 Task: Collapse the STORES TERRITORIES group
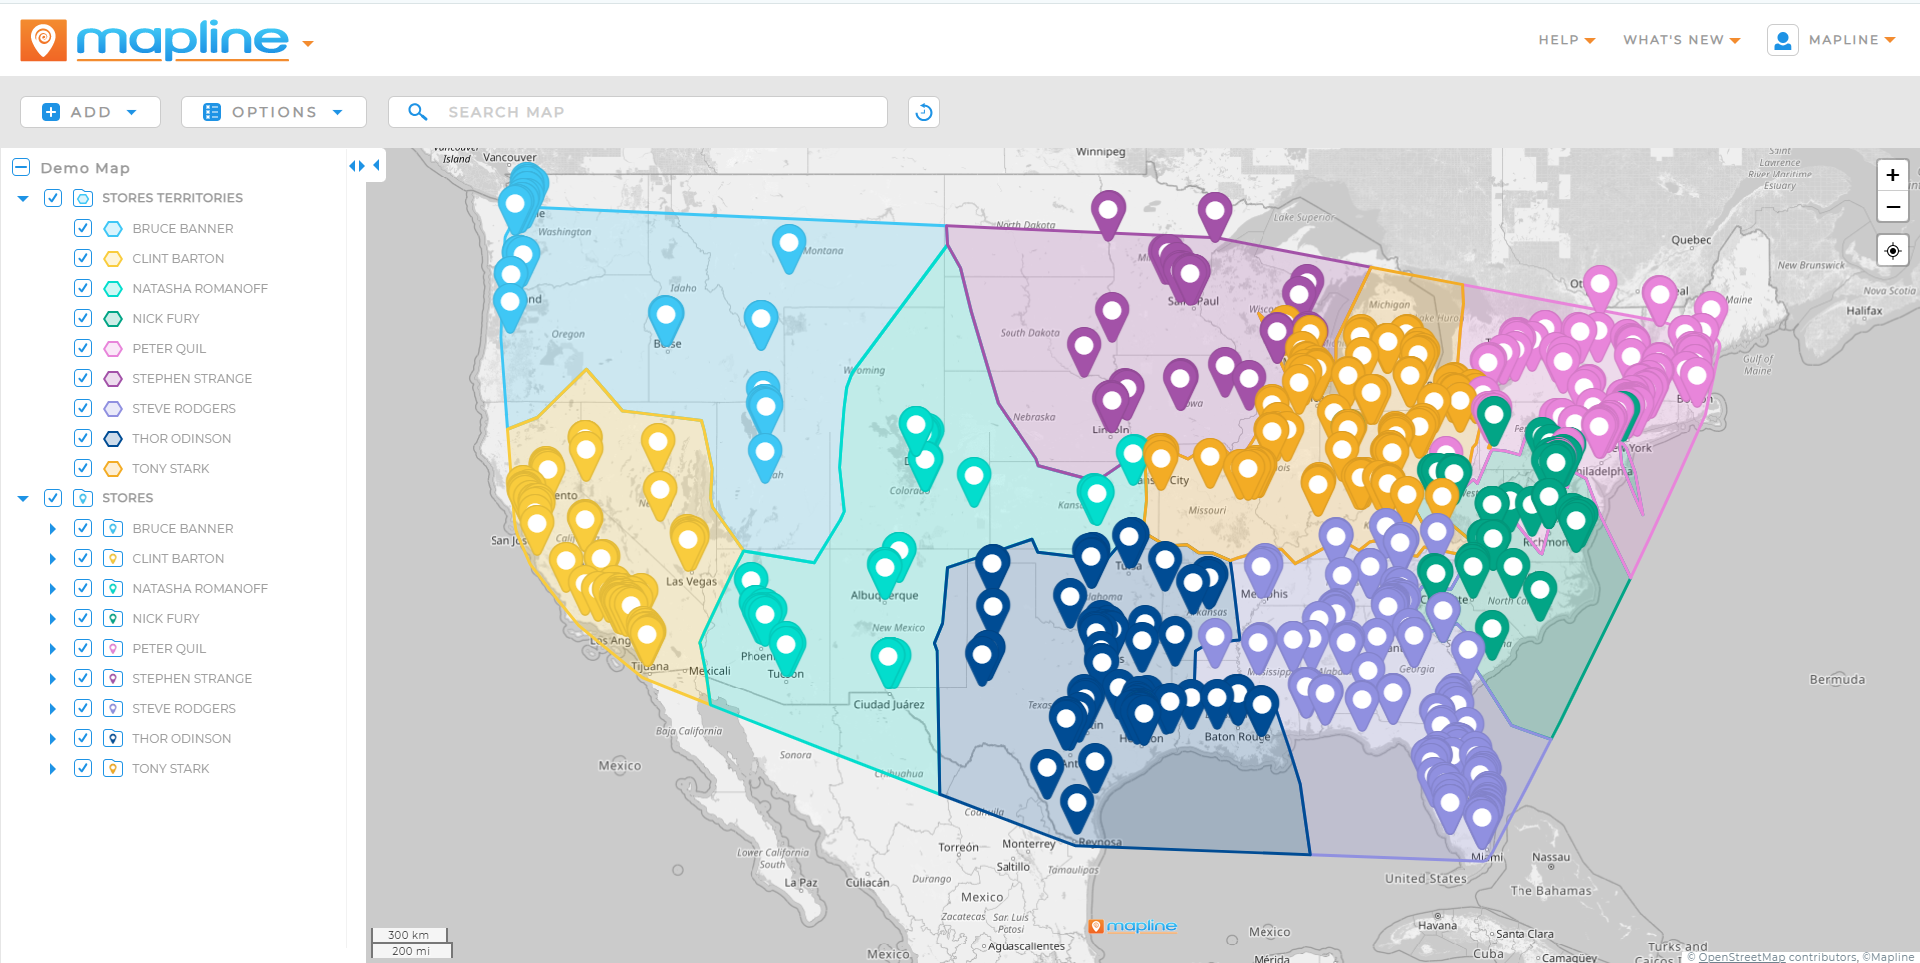[x=23, y=198]
